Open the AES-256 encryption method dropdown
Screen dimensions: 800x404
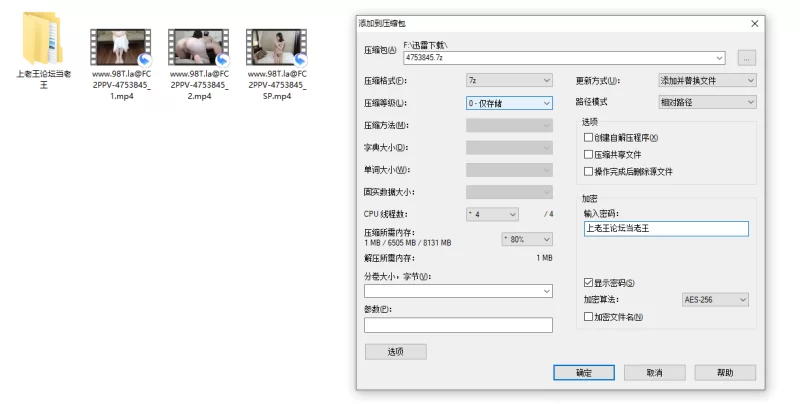[714, 299]
